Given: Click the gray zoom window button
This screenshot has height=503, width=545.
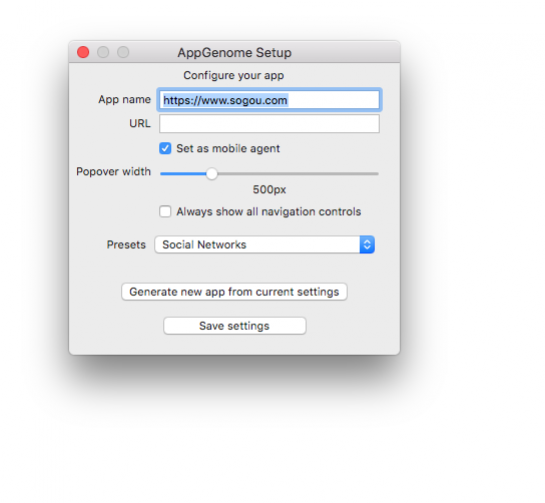Looking at the screenshot, I should (x=123, y=52).
